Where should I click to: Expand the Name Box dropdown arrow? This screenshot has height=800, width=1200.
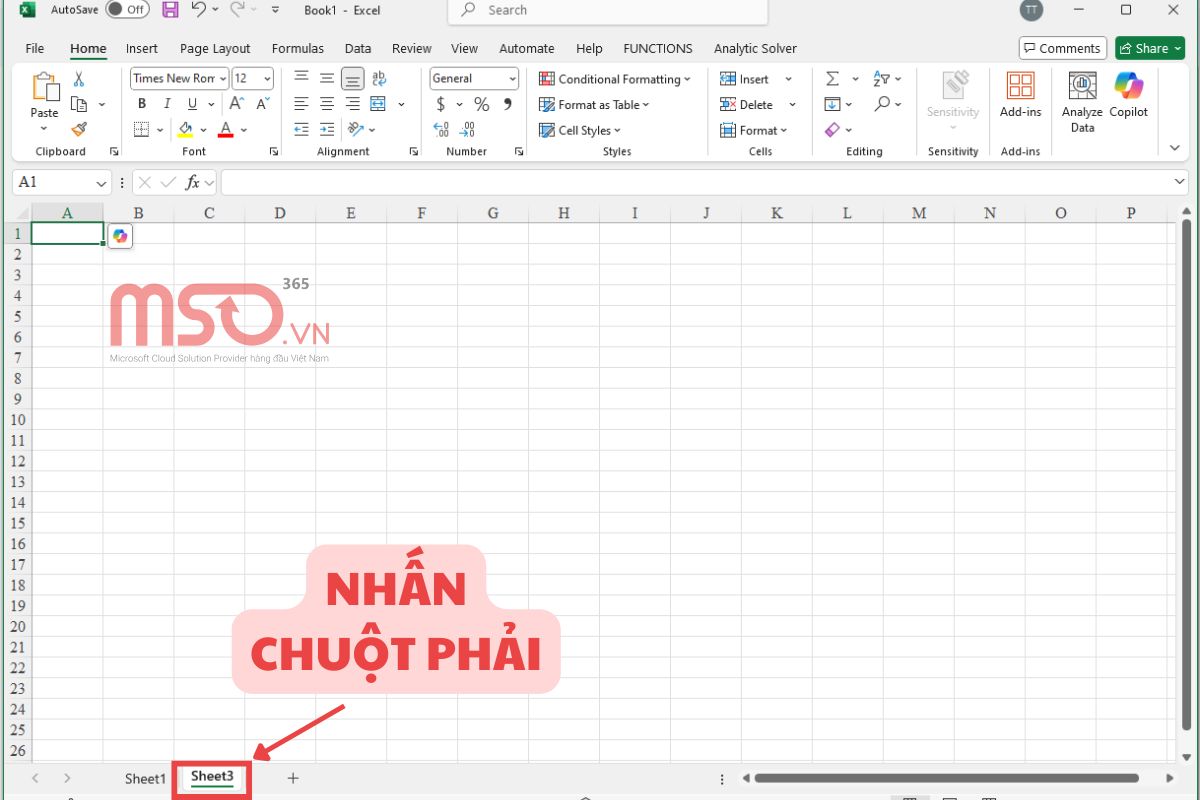101,183
